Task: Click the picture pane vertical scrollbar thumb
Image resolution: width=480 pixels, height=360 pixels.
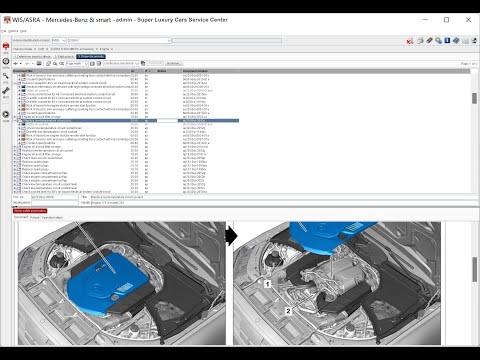Action: (474, 269)
